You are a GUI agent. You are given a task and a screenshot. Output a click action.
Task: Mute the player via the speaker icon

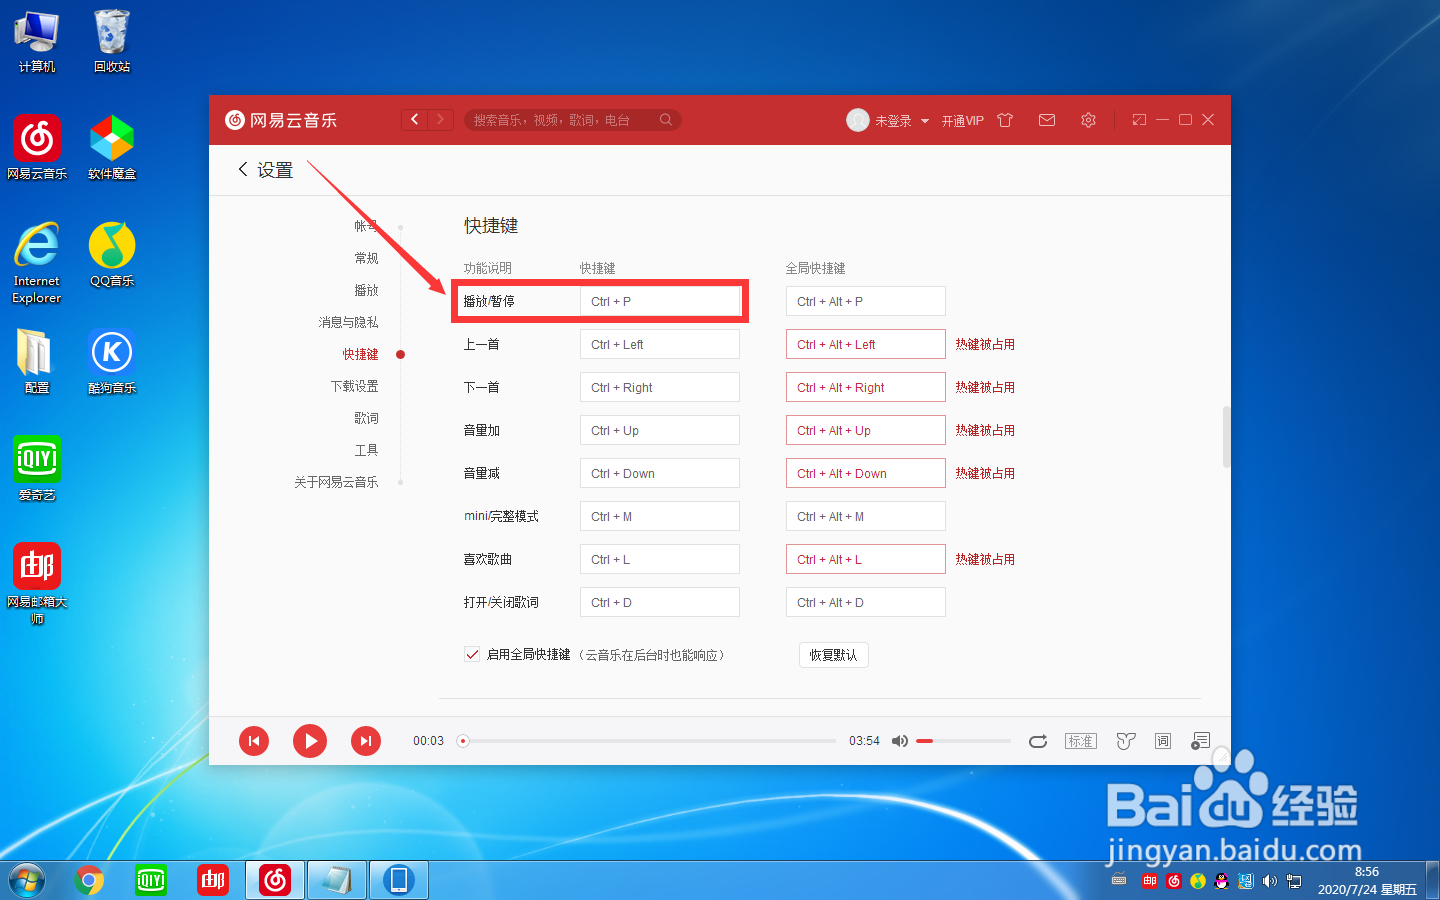[x=900, y=741]
